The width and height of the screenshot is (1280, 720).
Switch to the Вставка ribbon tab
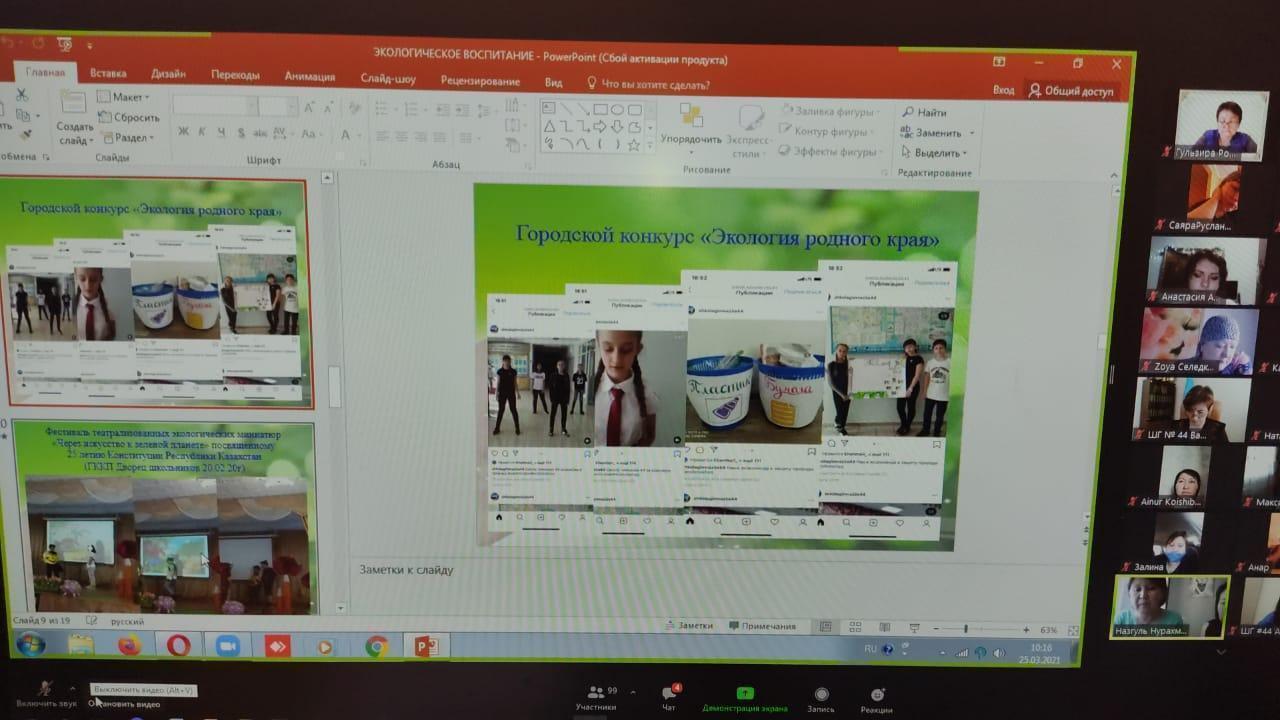tap(108, 73)
